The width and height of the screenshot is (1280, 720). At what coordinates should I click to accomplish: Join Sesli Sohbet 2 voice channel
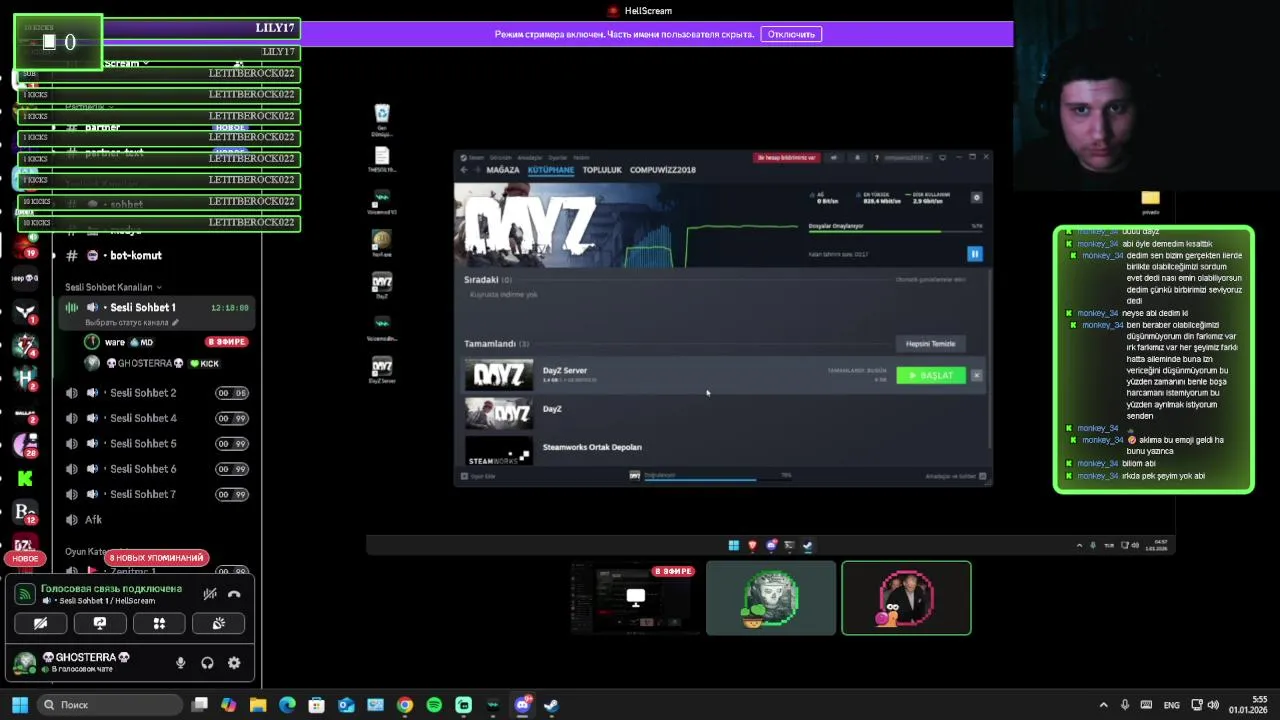click(x=155, y=393)
